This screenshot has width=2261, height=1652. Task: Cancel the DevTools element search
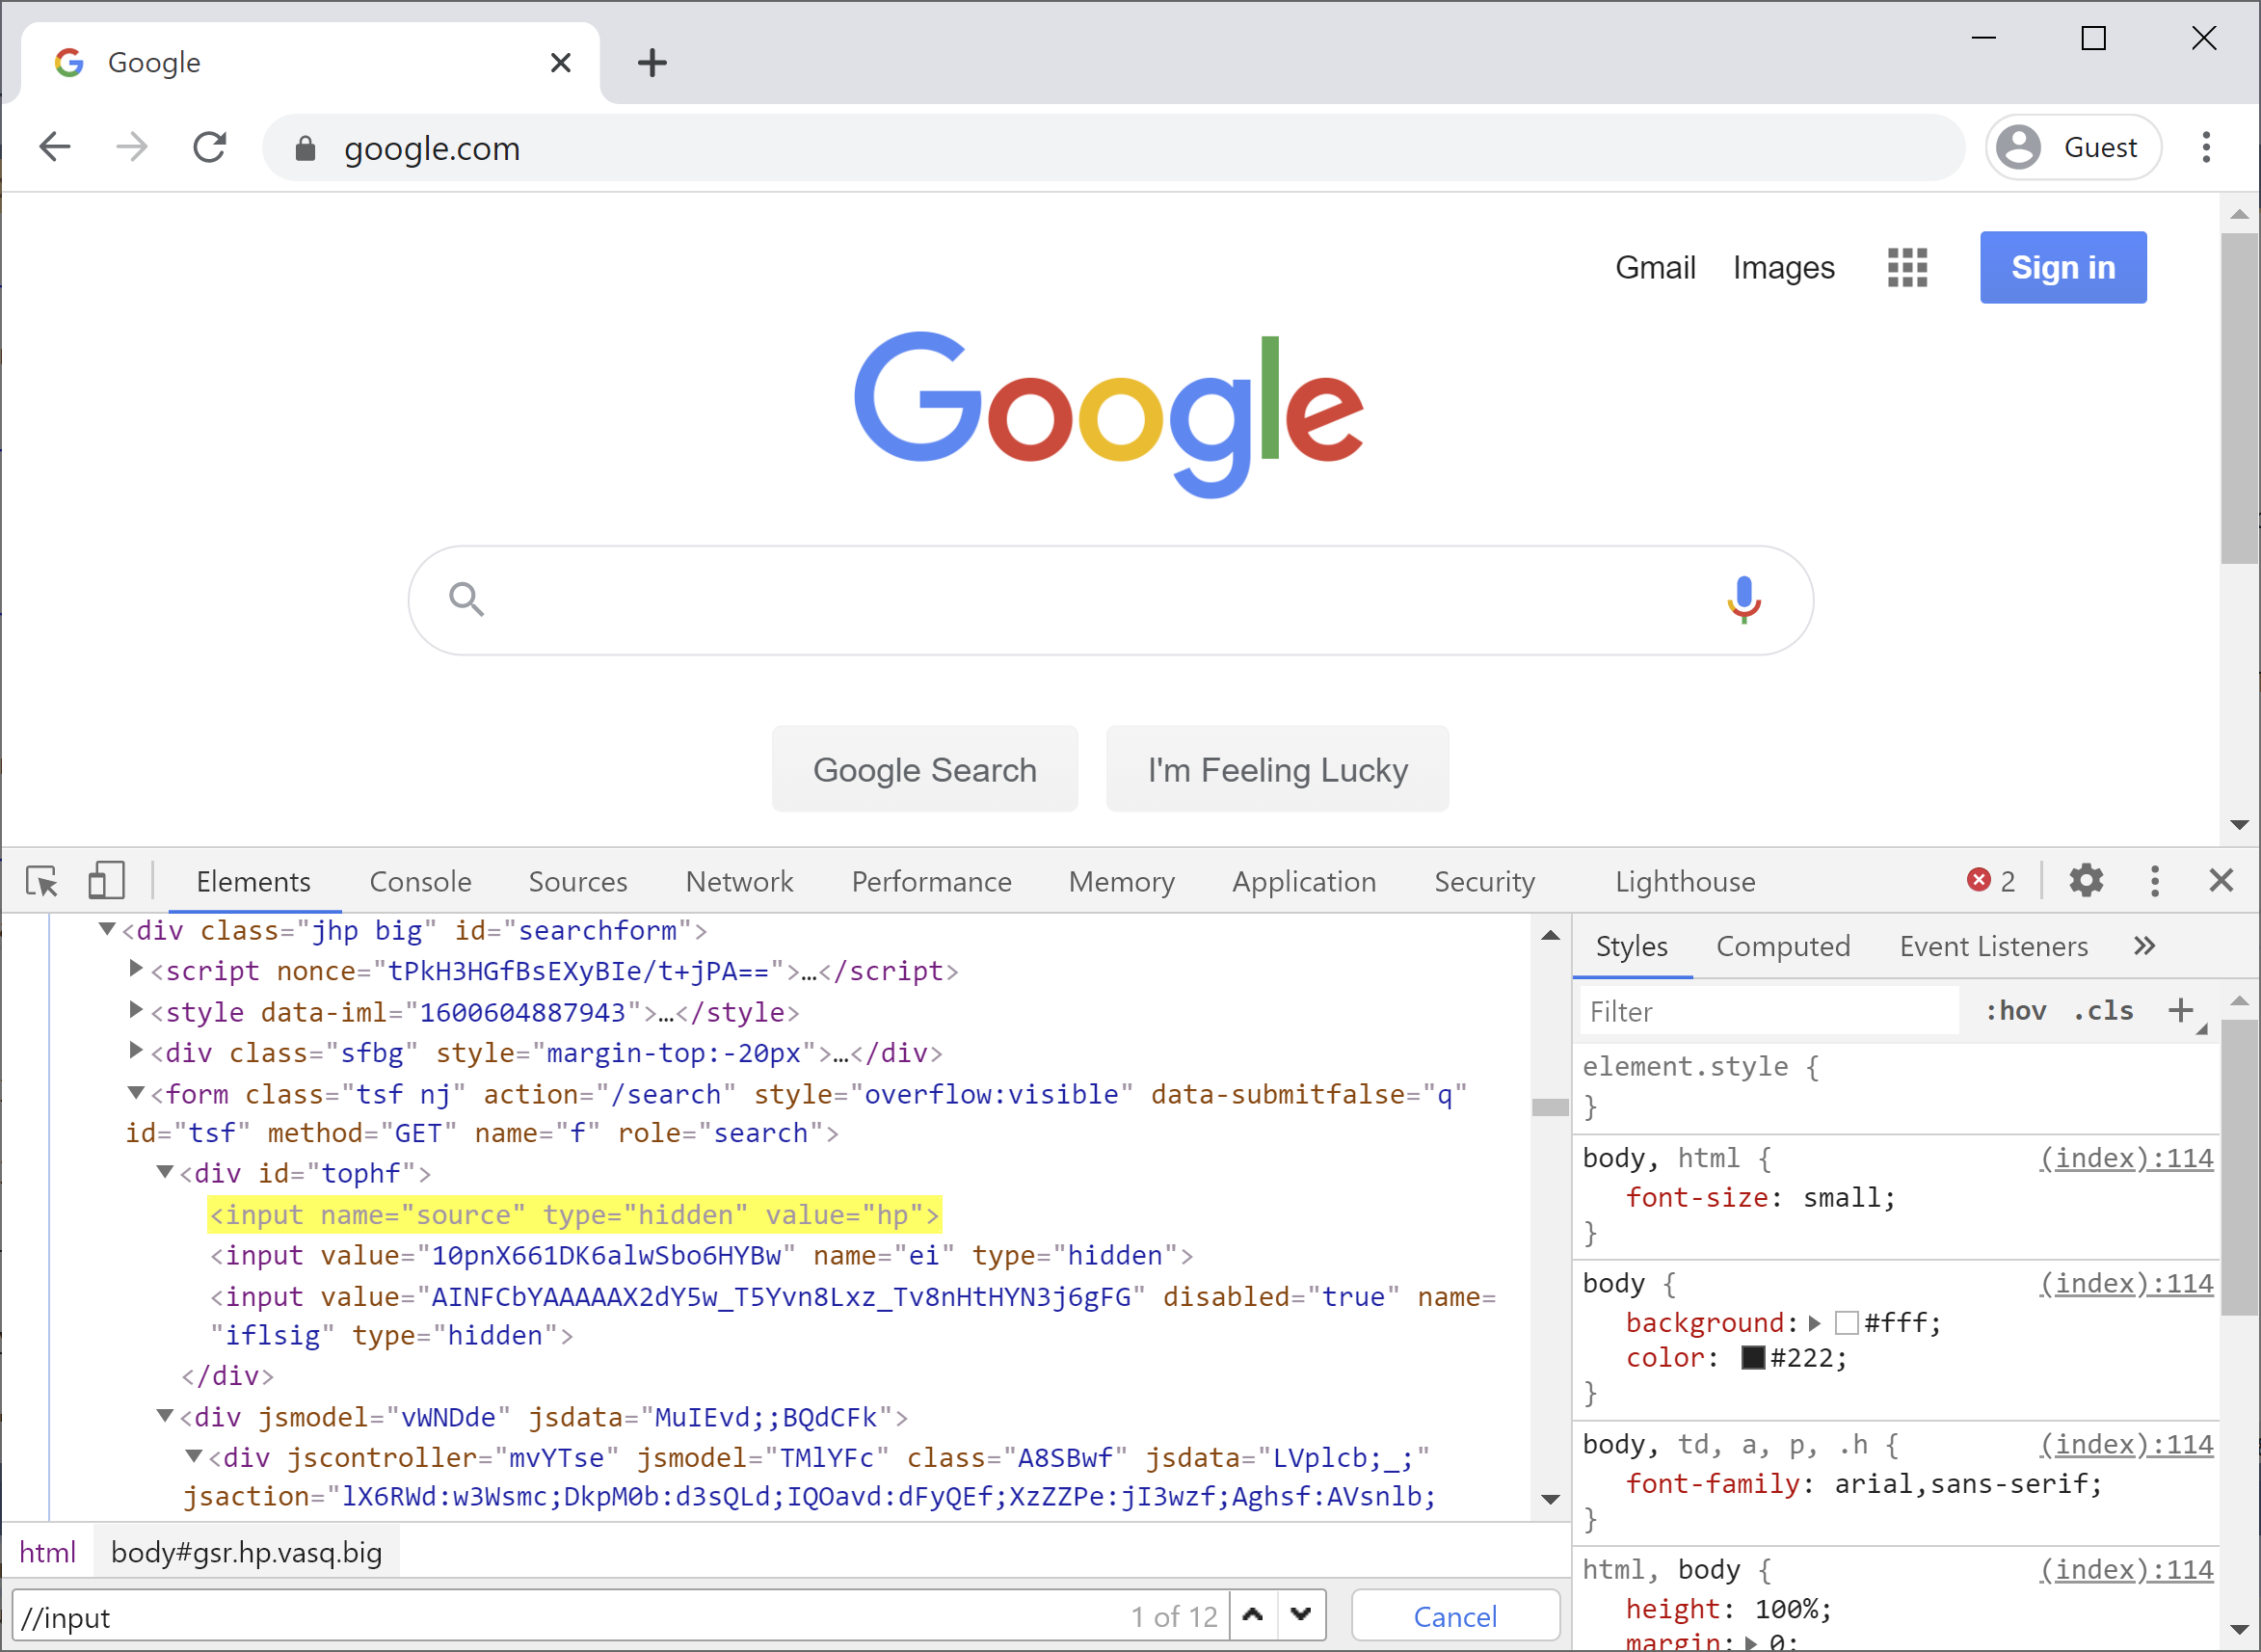pyautogui.click(x=1455, y=1617)
